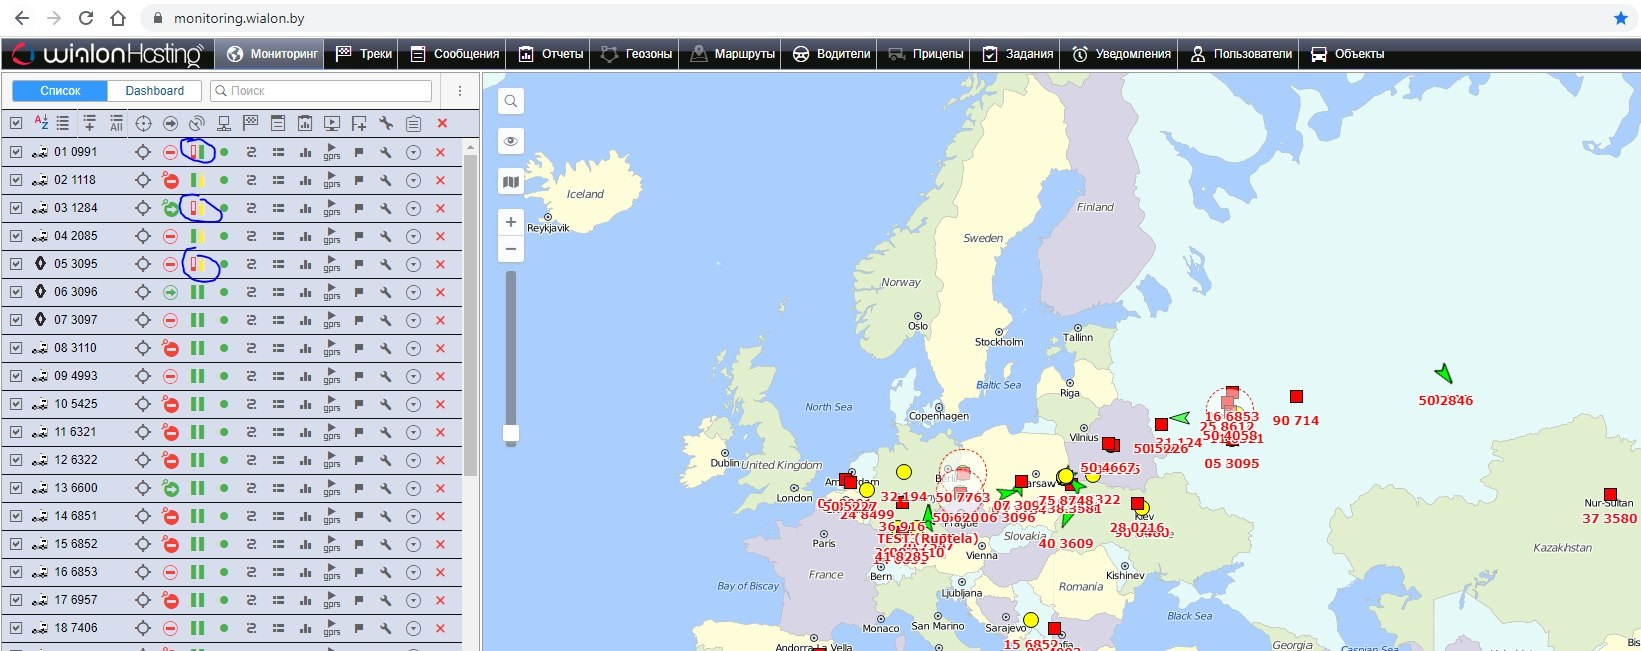
Task: Open the circled dropdown arrow for unit 07 3097
Action: click(x=413, y=320)
